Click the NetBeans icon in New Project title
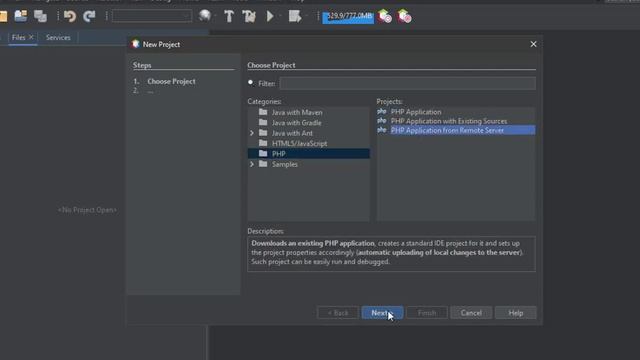The width and height of the screenshot is (640, 360). [136, 44]
